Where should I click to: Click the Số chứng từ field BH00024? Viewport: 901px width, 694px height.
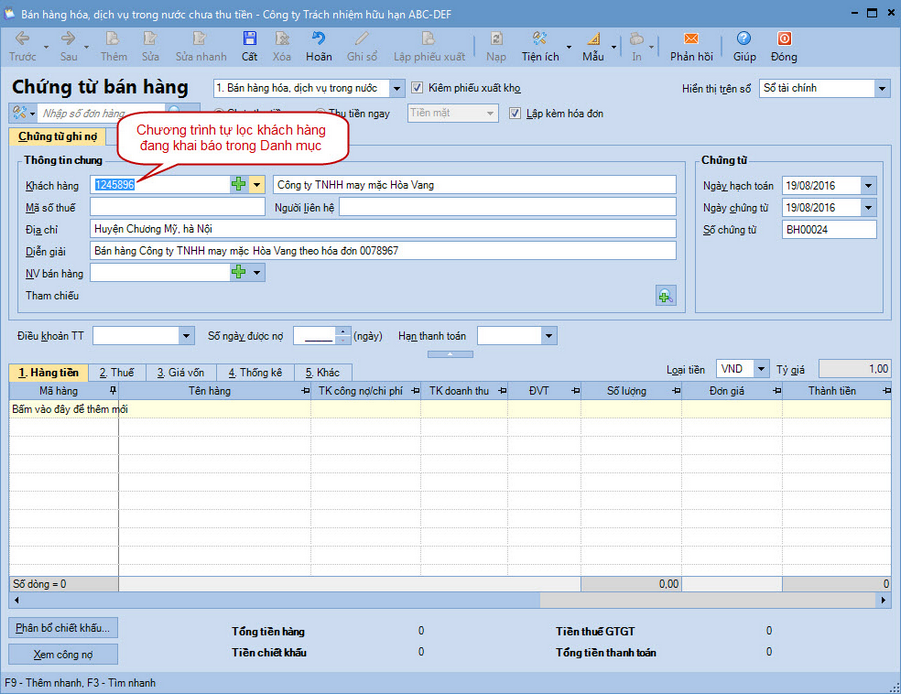(x=829, y=229)
